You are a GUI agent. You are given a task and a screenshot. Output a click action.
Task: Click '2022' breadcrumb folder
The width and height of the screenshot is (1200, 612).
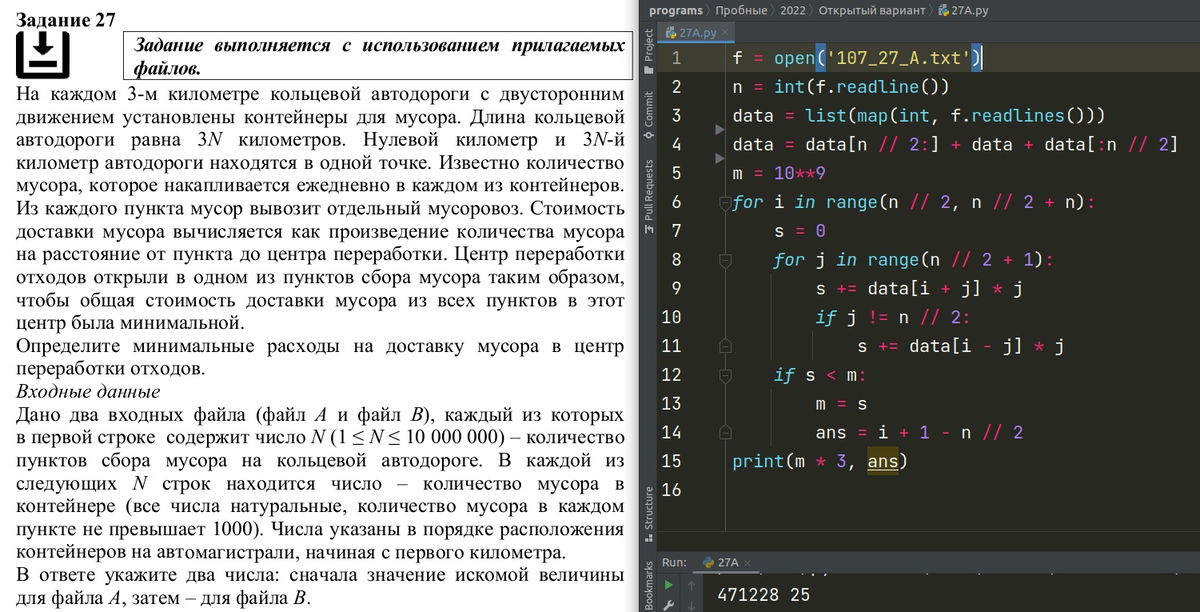click(792, 10)
